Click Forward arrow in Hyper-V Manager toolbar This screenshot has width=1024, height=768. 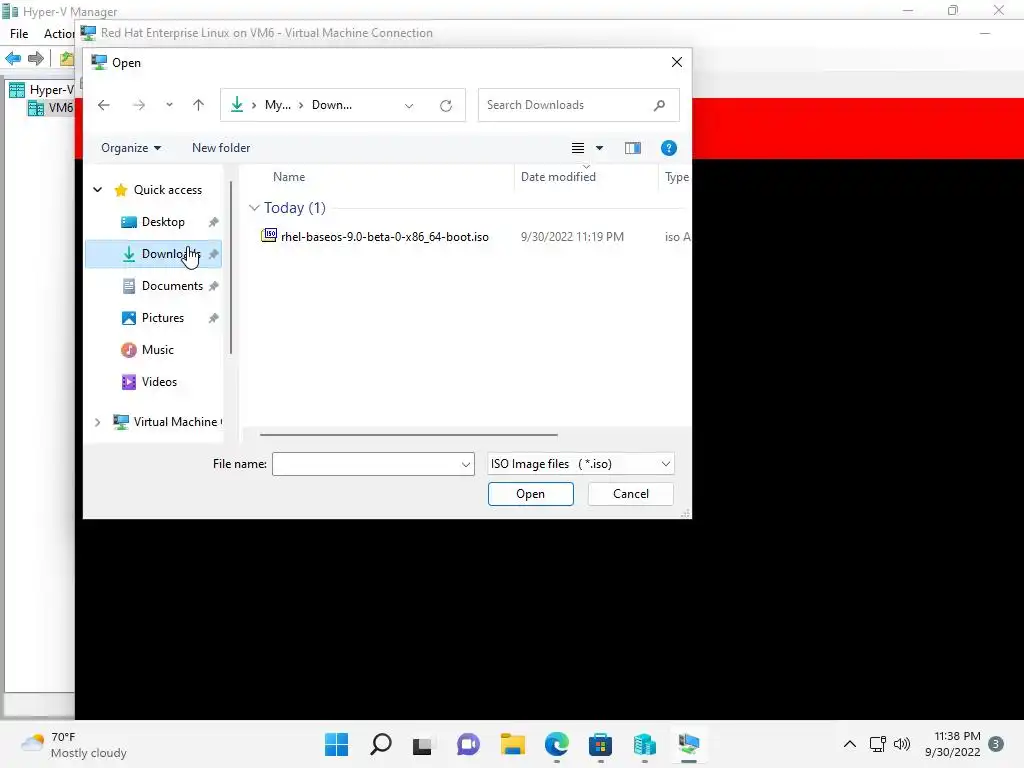36,59
